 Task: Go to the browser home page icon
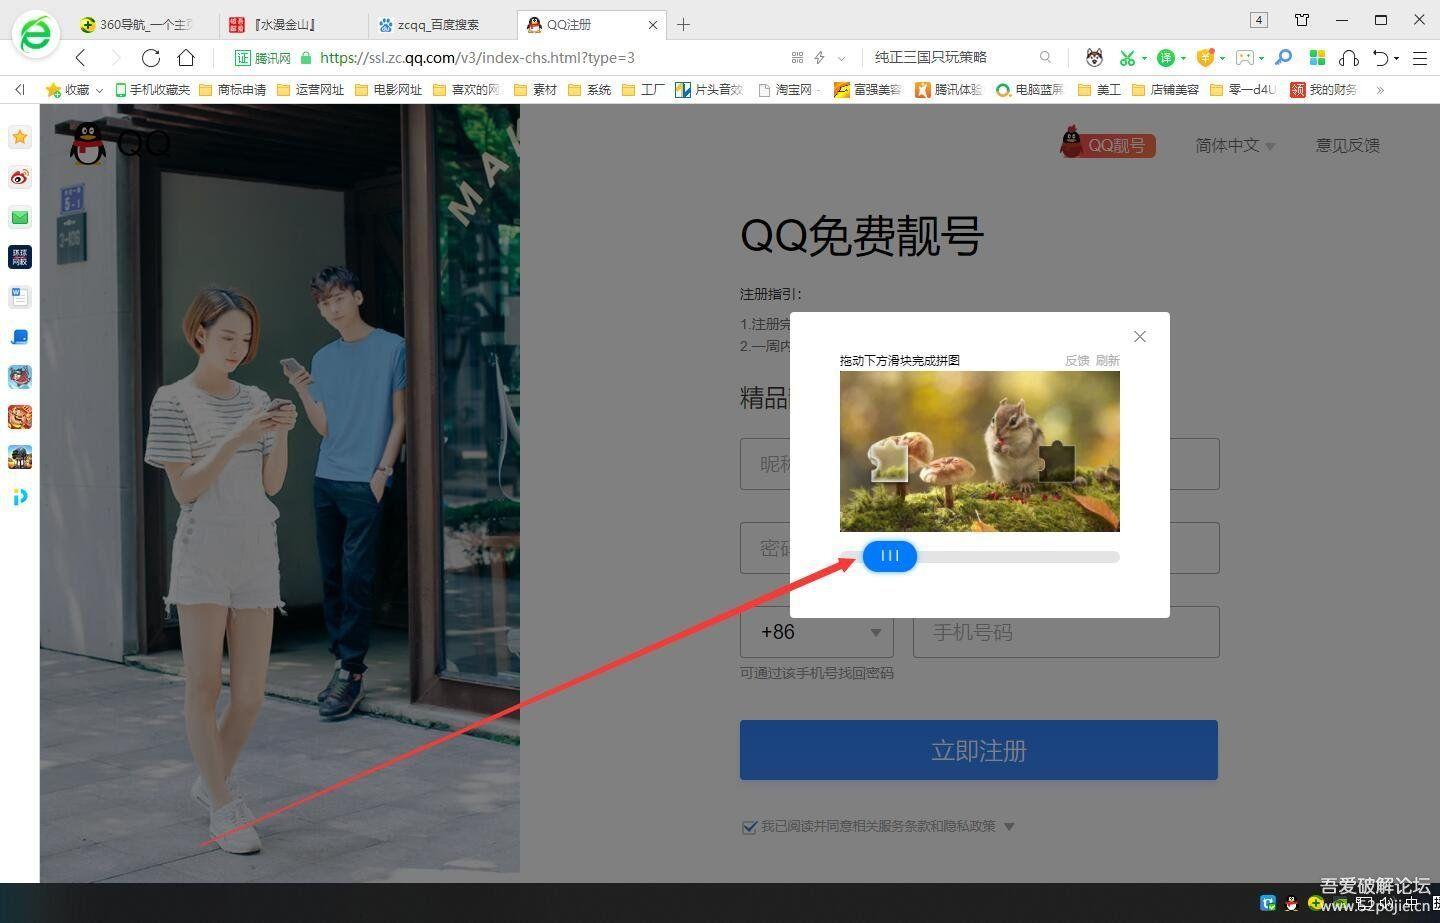186,58
